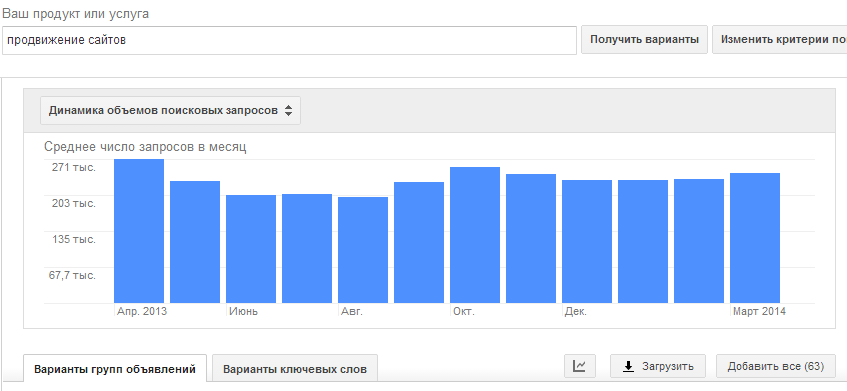Click the chart view icon button
The width and height of the screenshot is (847, 391).
580,366
